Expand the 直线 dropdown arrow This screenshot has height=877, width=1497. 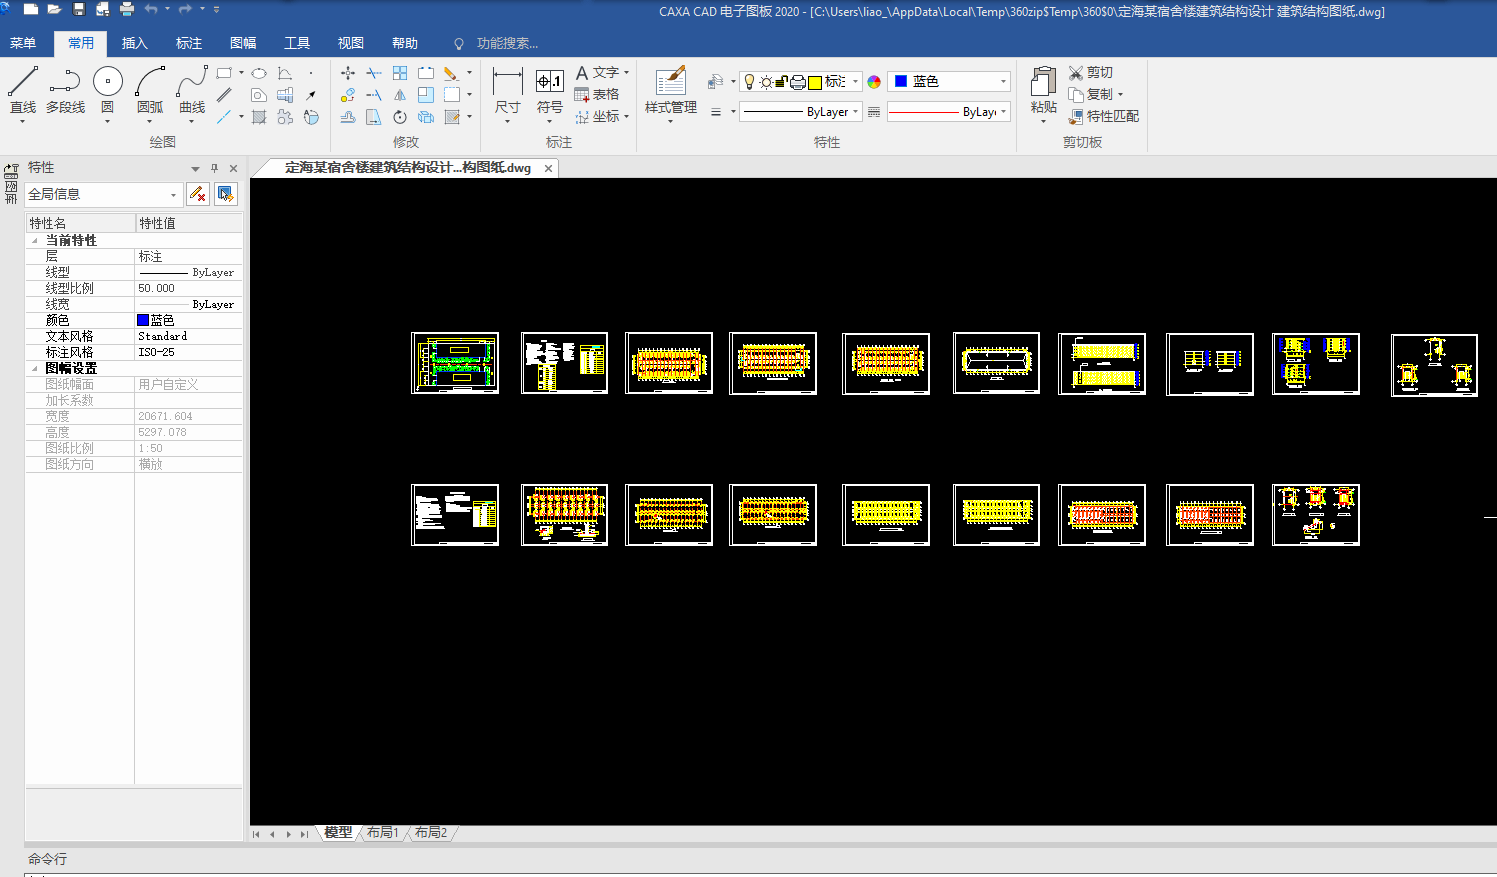pos(22,122)
